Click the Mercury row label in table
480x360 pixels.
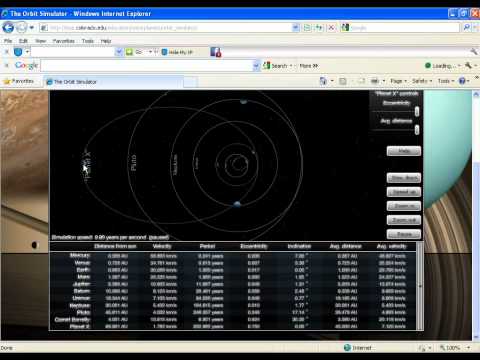(x=80, y=256)
